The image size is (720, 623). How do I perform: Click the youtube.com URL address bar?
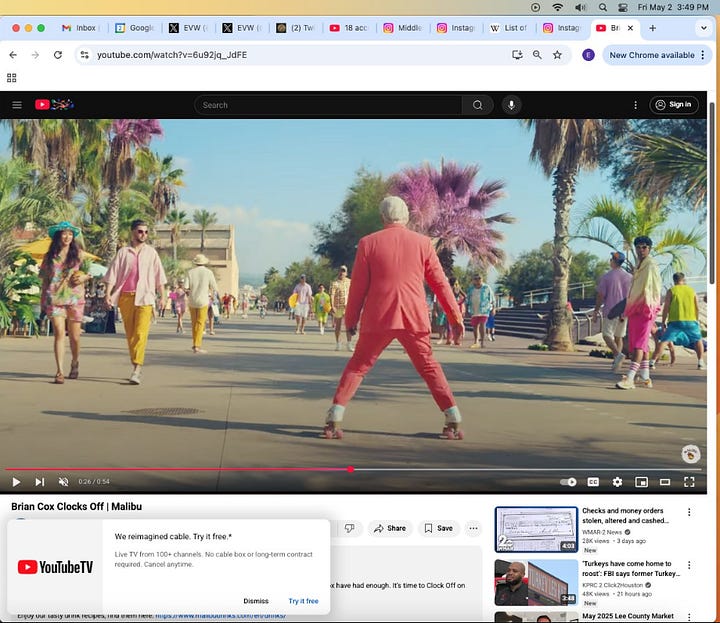(x=172, y=55)
